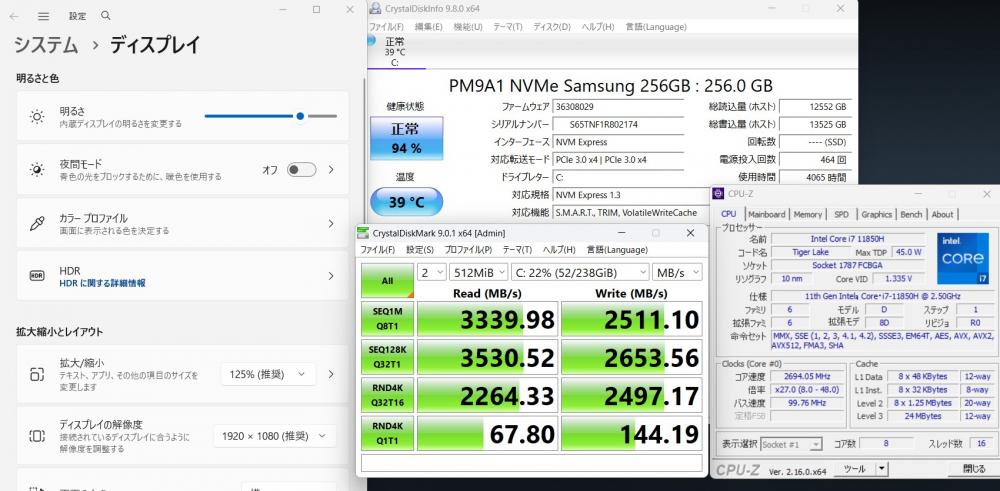Open custom scaling page chevron

[331, 374]
